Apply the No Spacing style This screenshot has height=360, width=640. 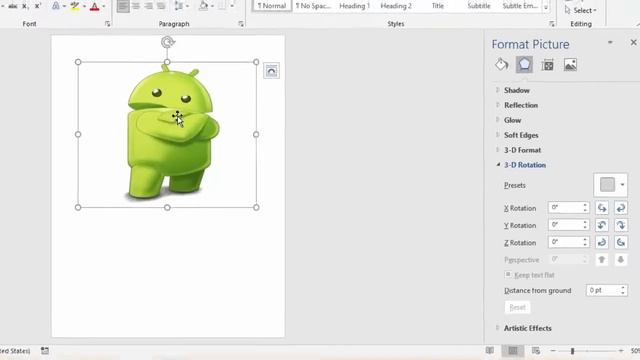[313, 6]
